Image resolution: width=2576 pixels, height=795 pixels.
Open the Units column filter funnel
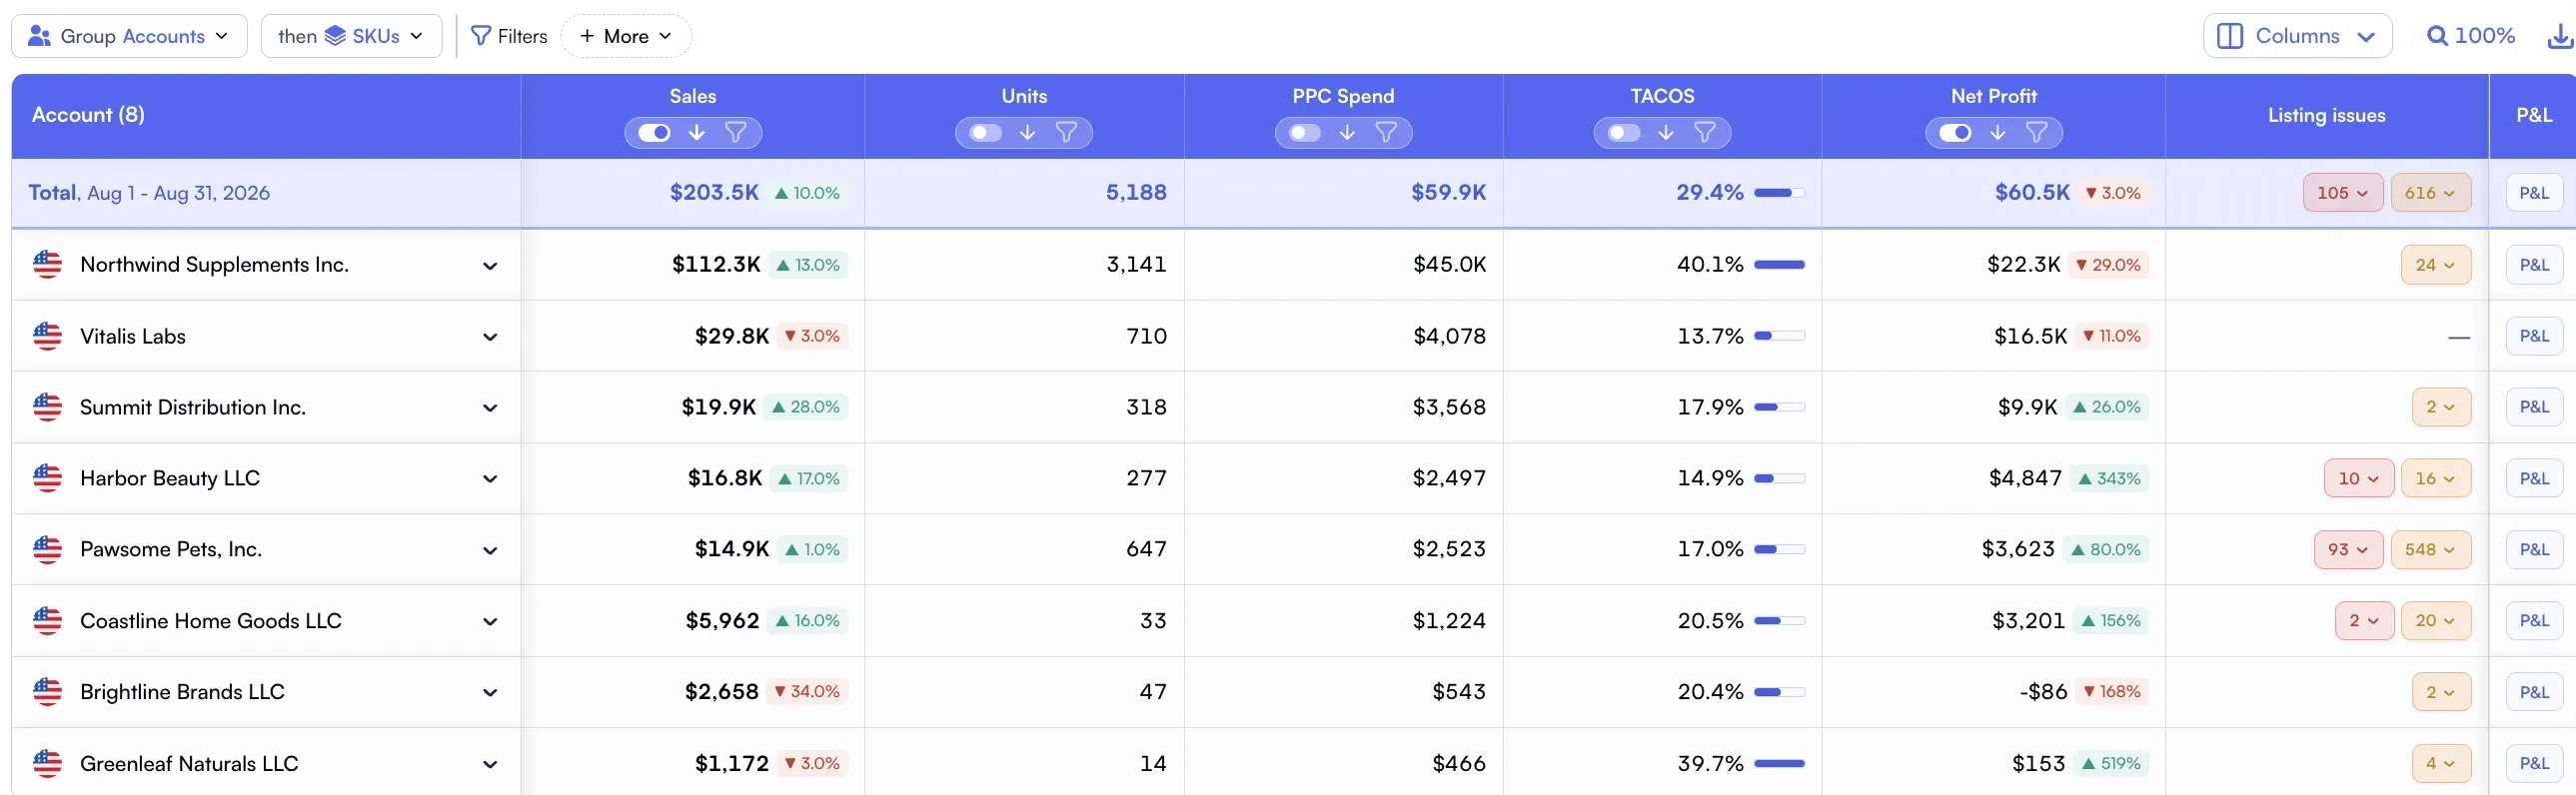coord(1066,132)
